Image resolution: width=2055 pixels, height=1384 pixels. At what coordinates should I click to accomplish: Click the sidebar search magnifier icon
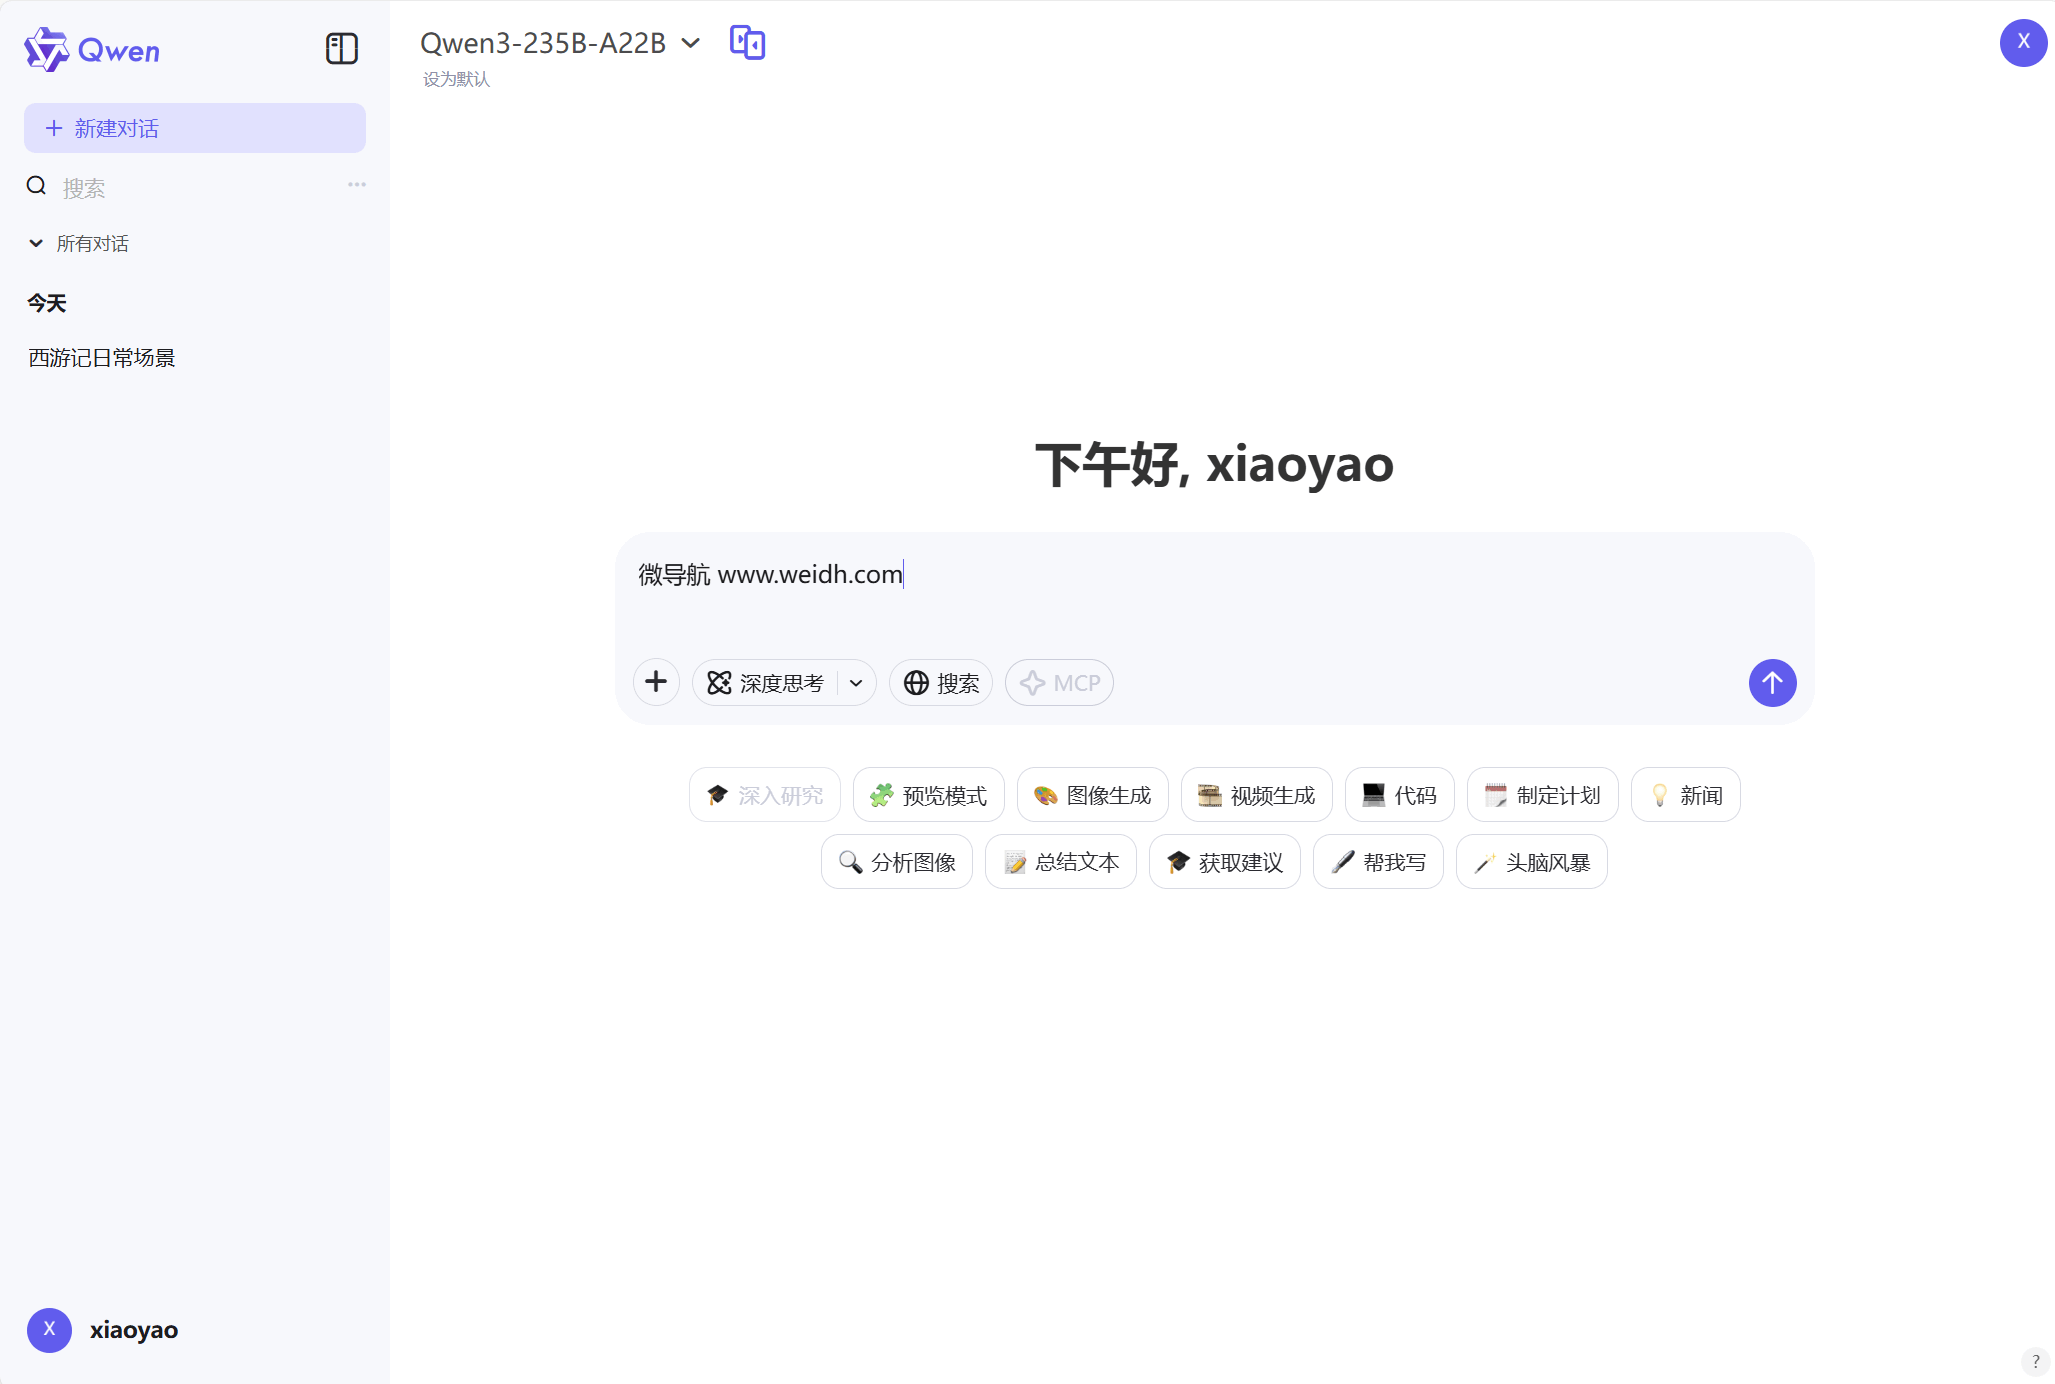[x=37, y=186]
